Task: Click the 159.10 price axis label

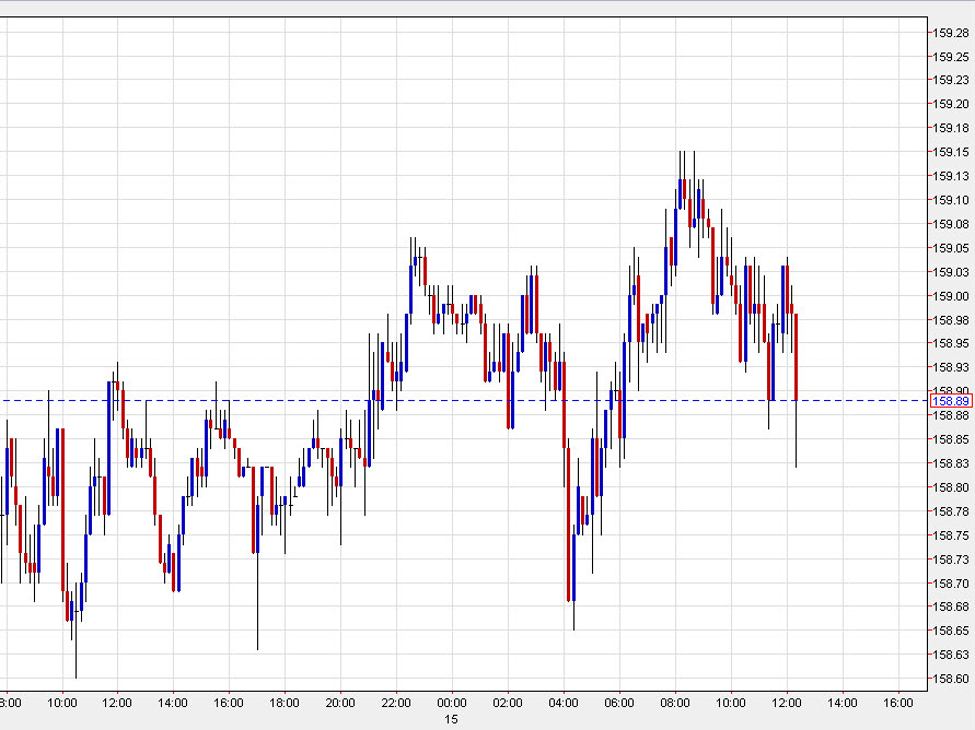Action: click(x=951, y=200)
